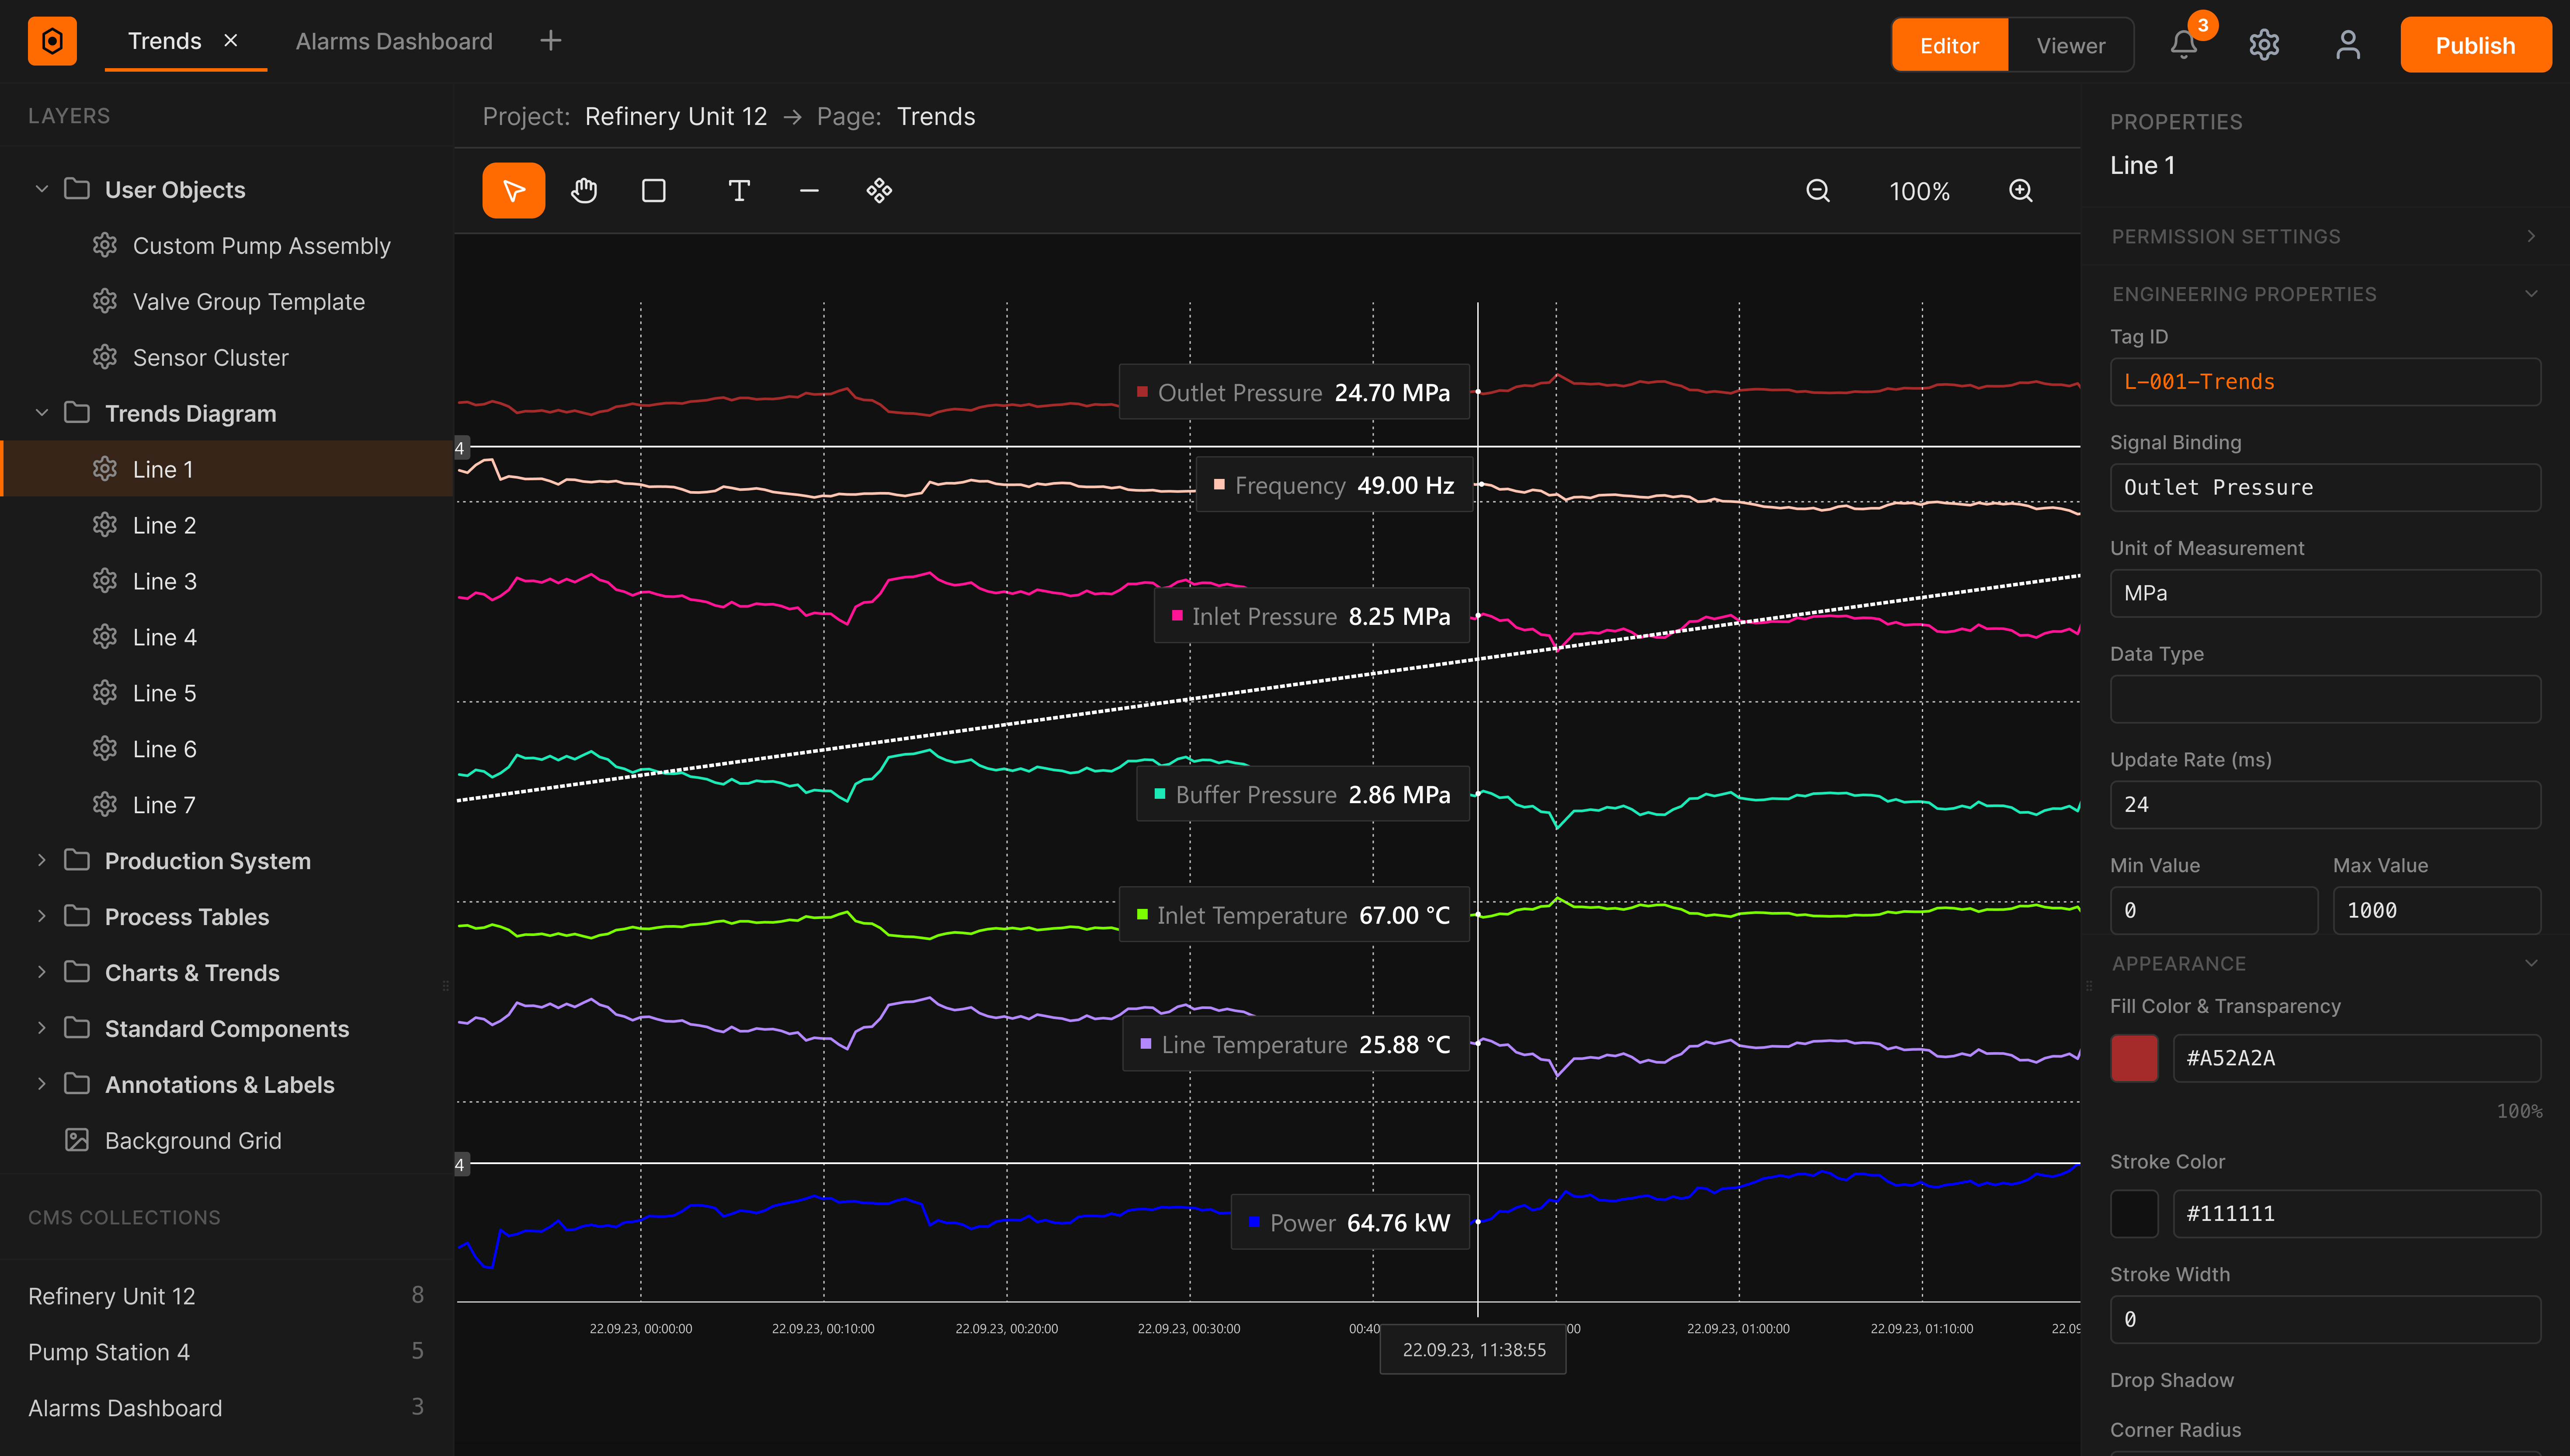The height and width of the screenshot is (1456, 2570).
Task: Open the Refinery Unit 12 collection
Action: pyautogui.click(x=227, y=1295)
